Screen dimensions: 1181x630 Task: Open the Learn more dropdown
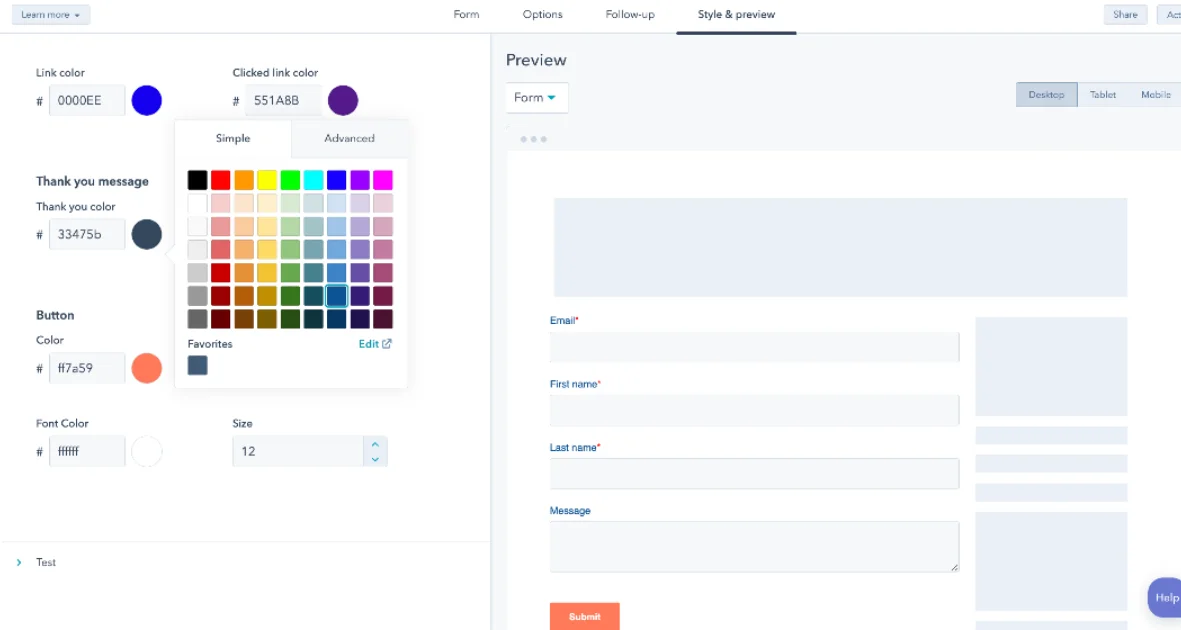click(x=50, y=14)
